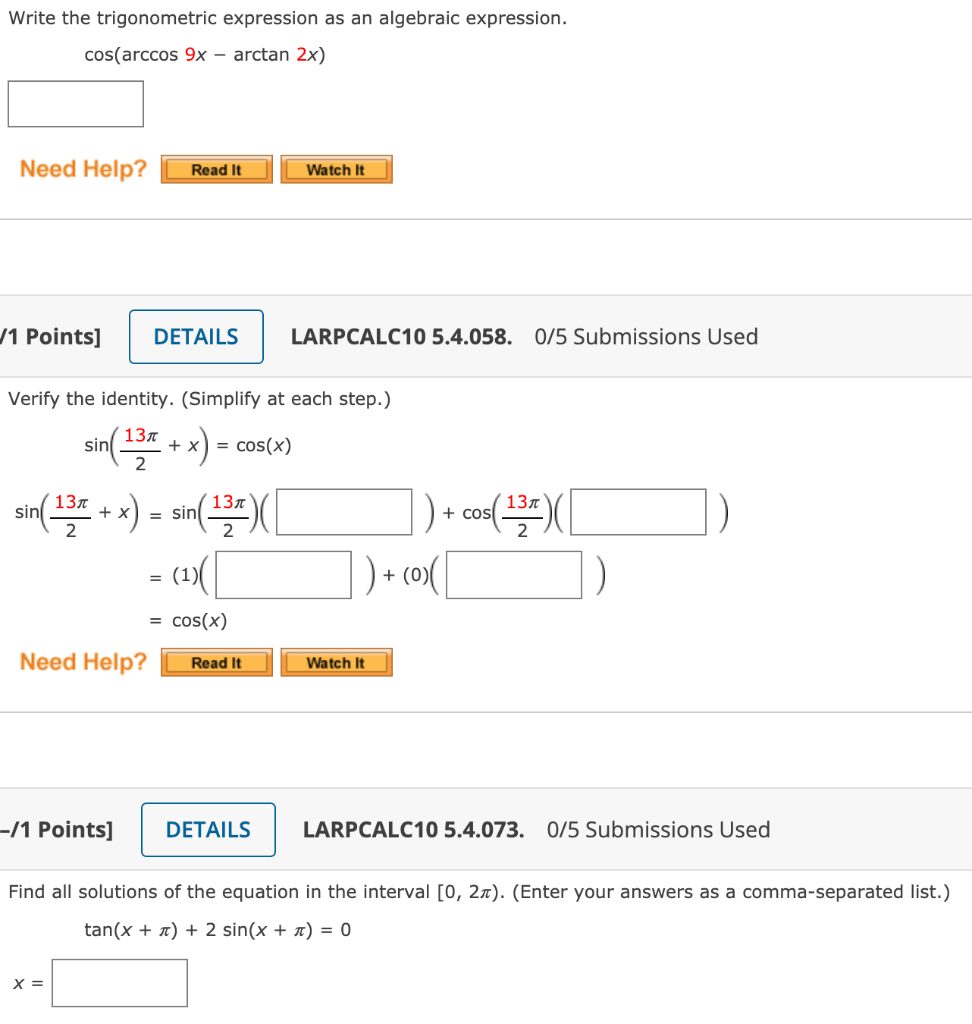This screenshot has width=972, height=1024.
Task: Click the blank multiplied by (1)
Action: (283, 574)
